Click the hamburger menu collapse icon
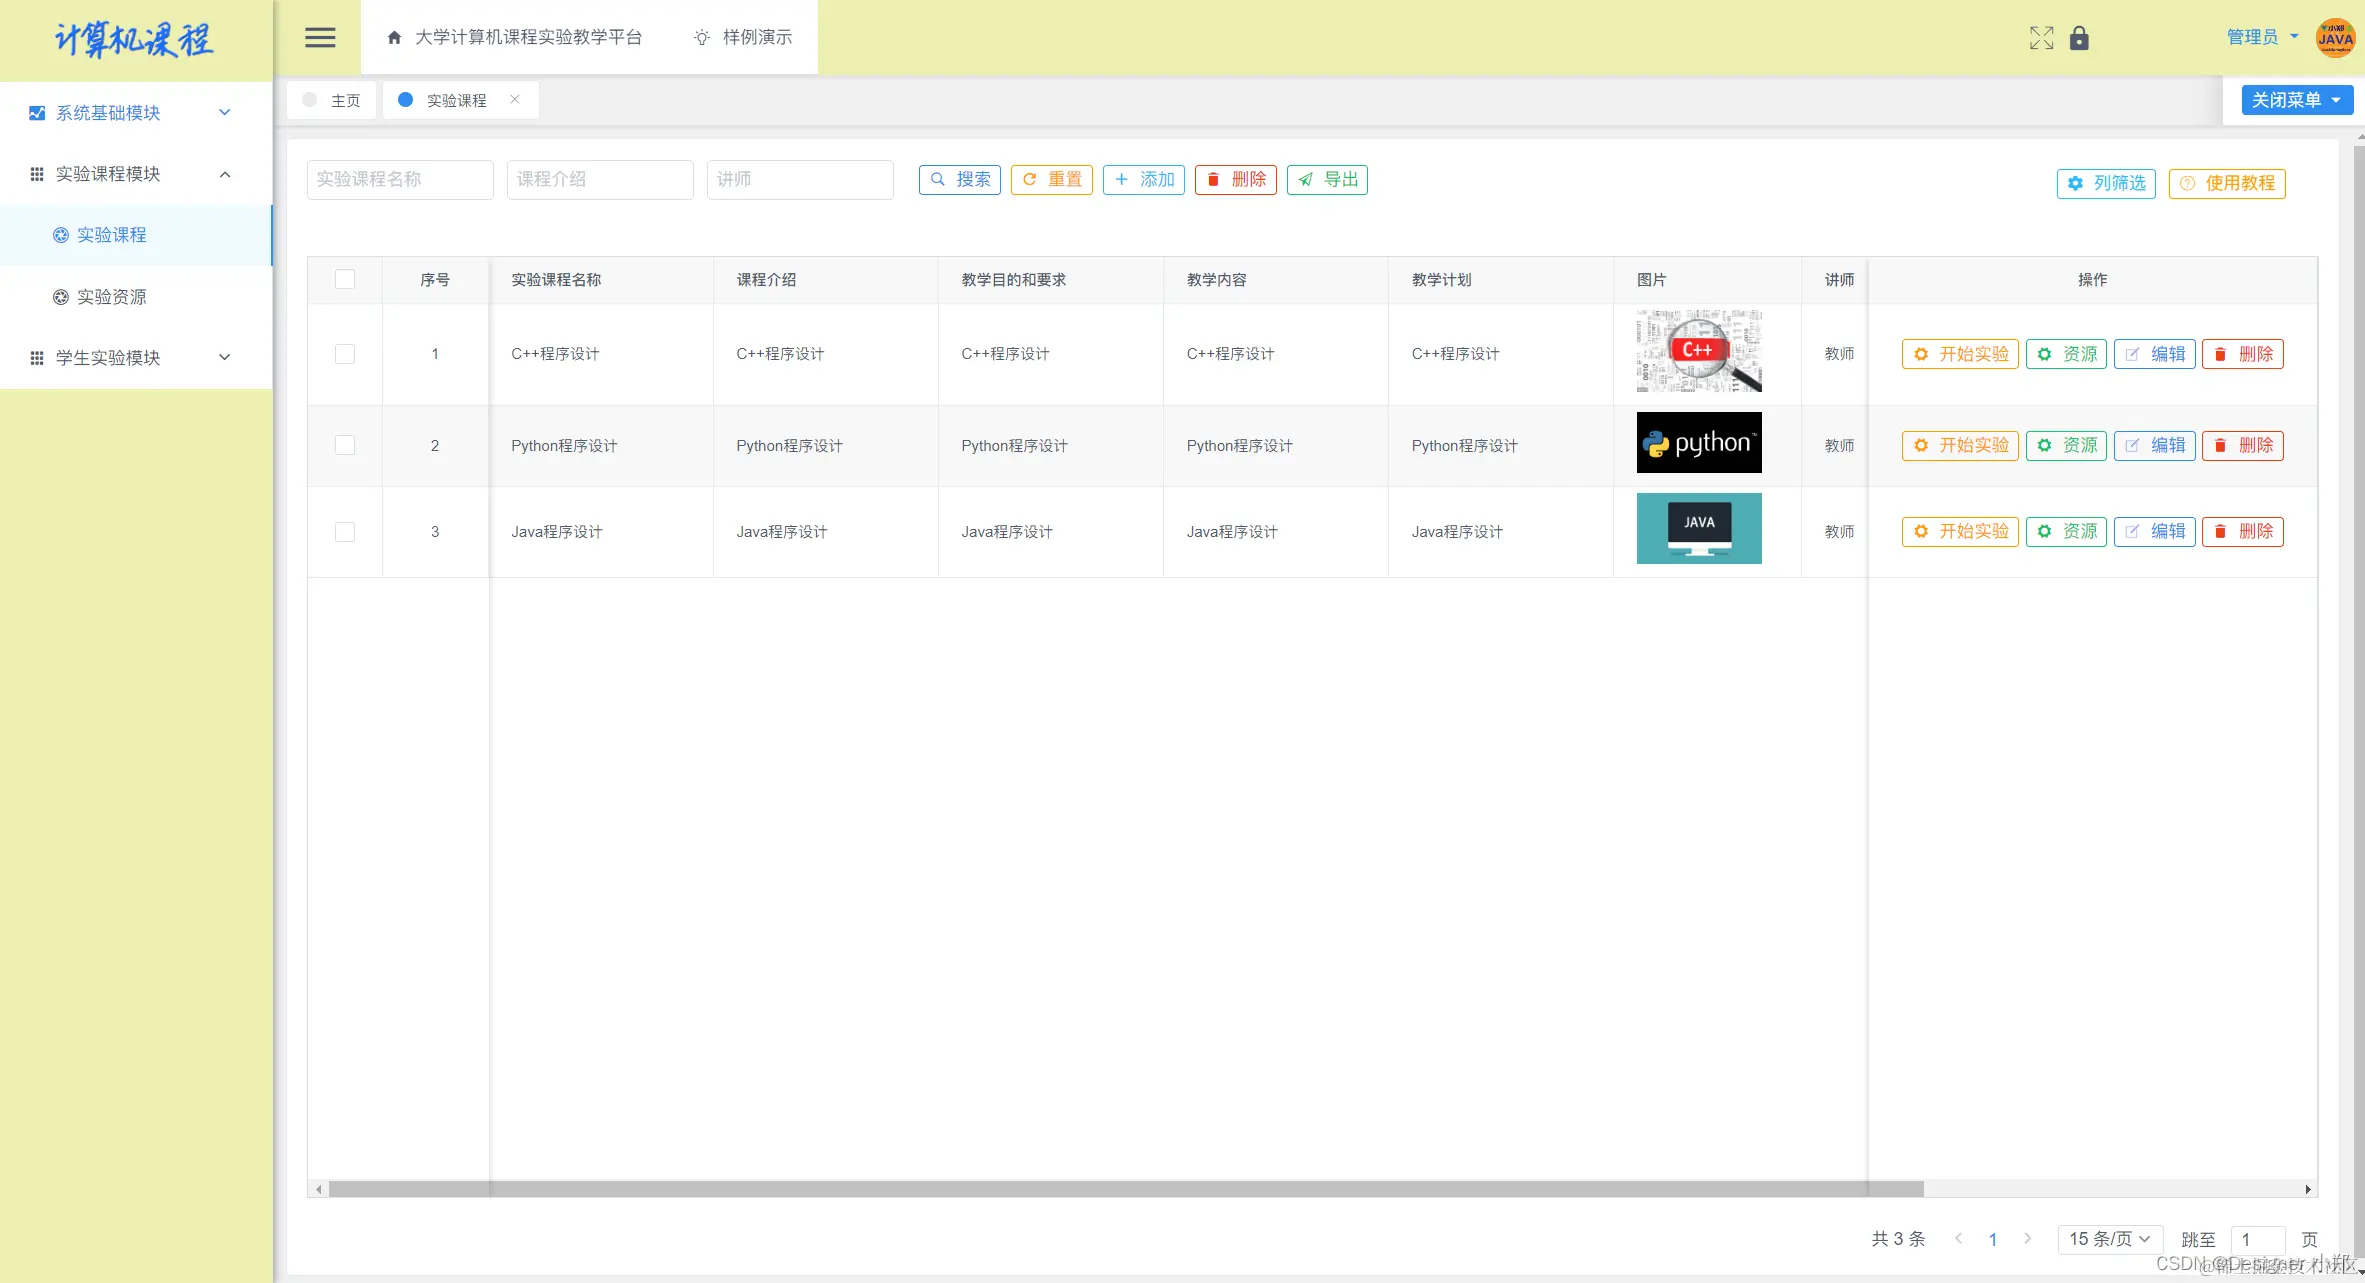 coord(320,38)
